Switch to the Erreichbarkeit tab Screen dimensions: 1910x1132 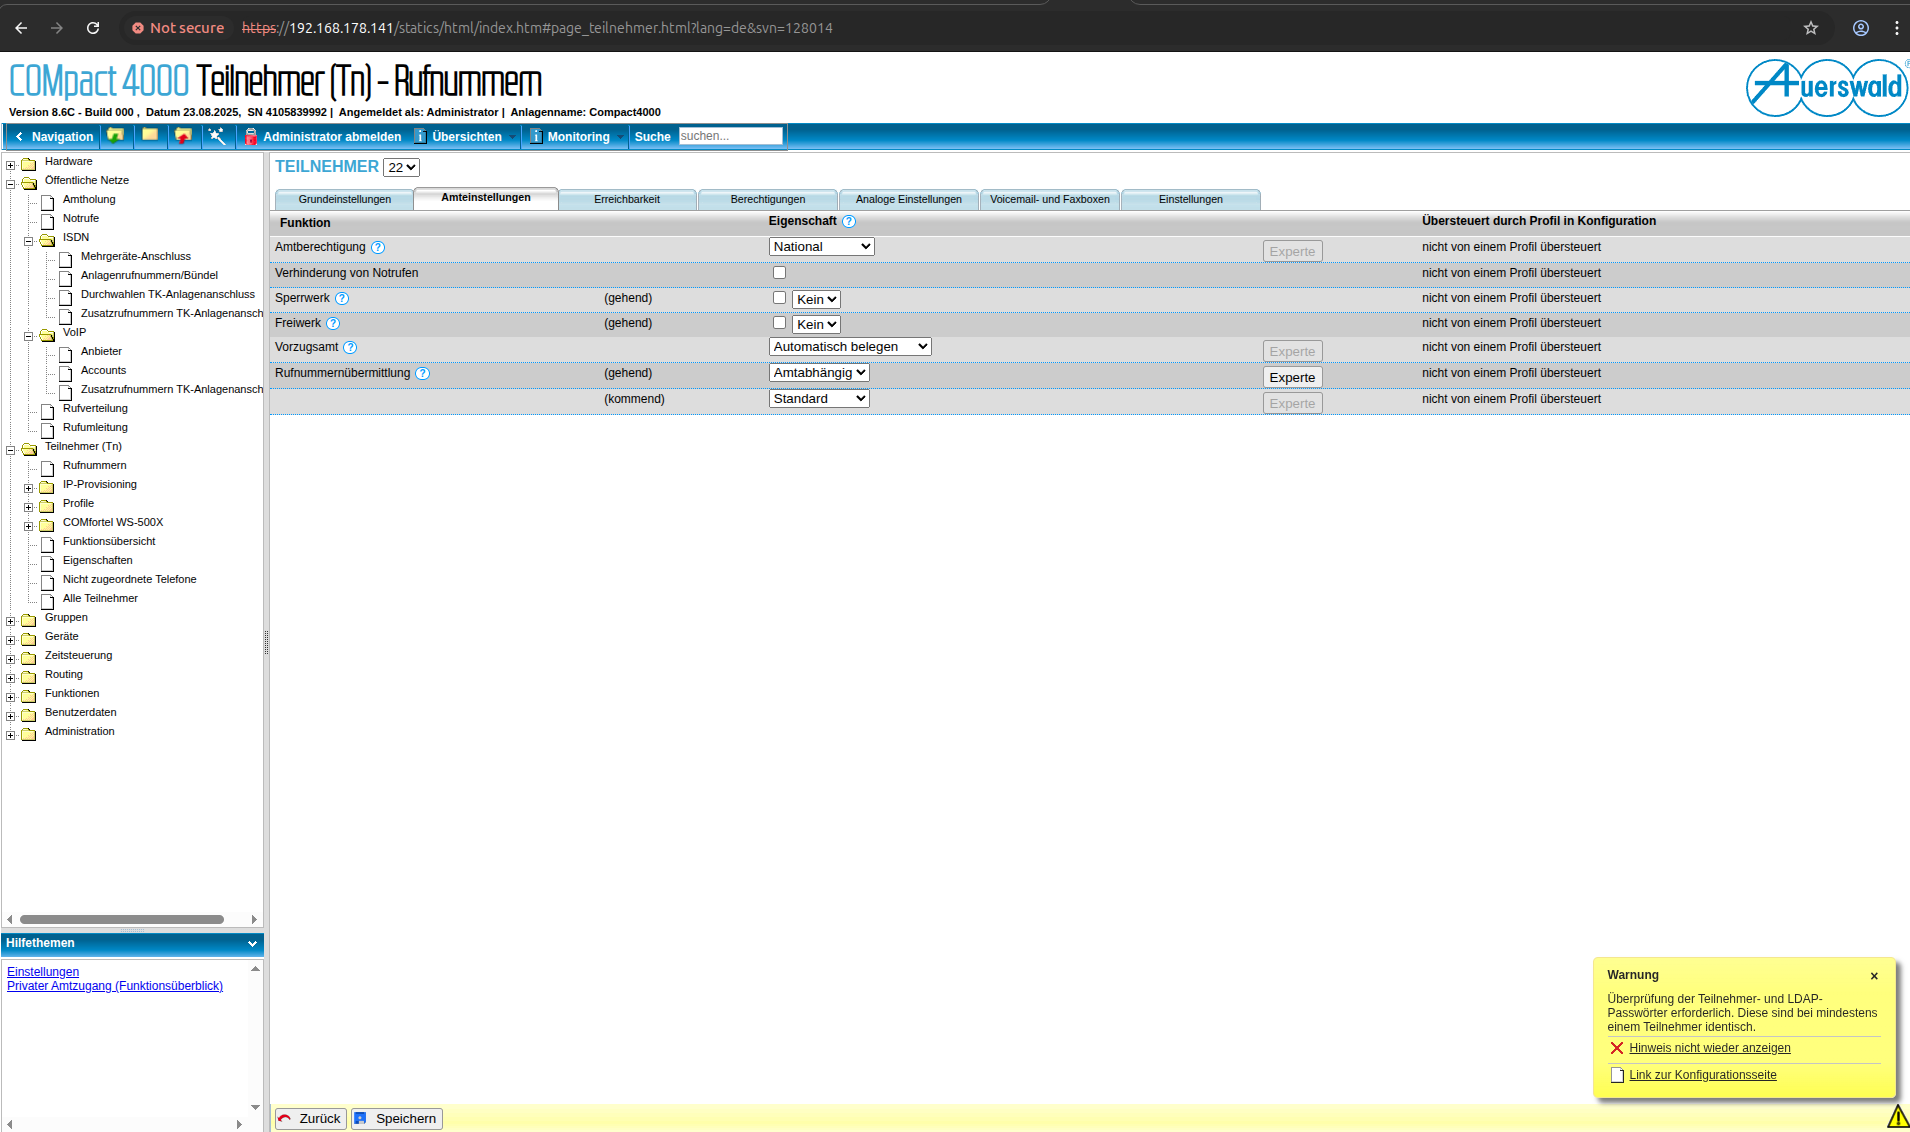[627, 200]
